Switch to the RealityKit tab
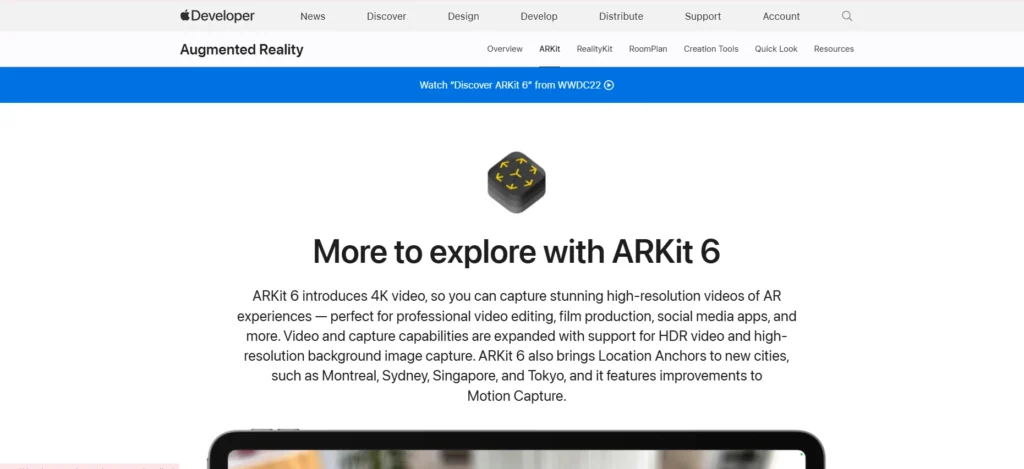The height and width of the screenshot is (469, 1024). click(594, 49)
